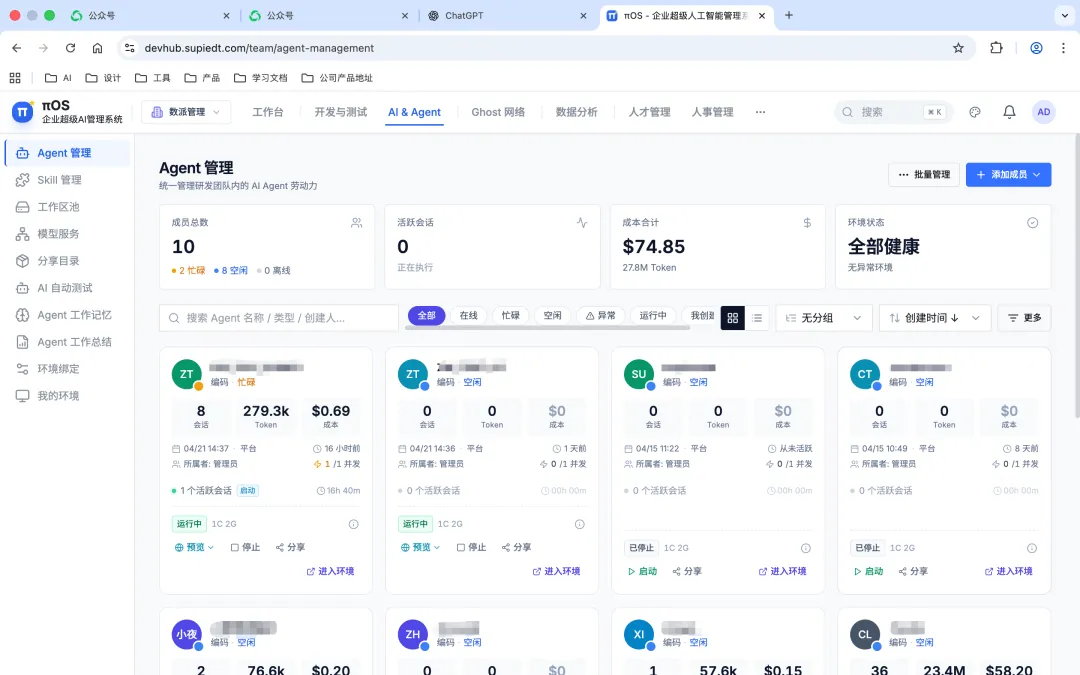Switch to the 人才管理 tab
1080x675 pixels.
coord(649,112)
